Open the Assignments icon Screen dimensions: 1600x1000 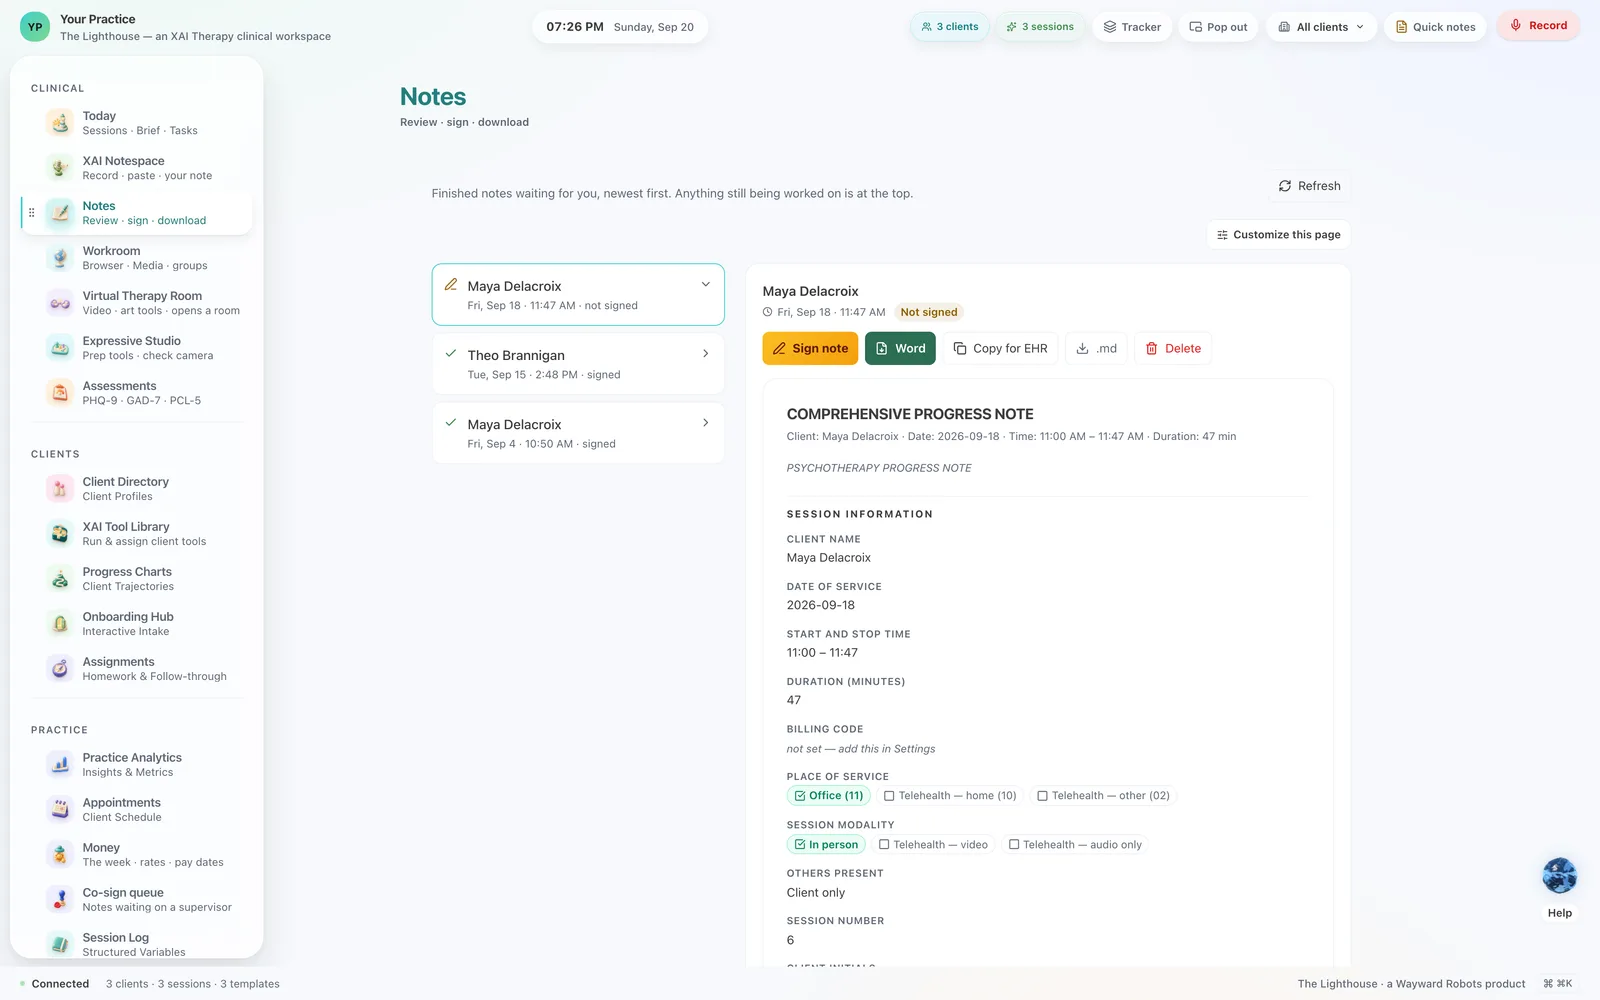pyautogui.click(x=60, y=669)
